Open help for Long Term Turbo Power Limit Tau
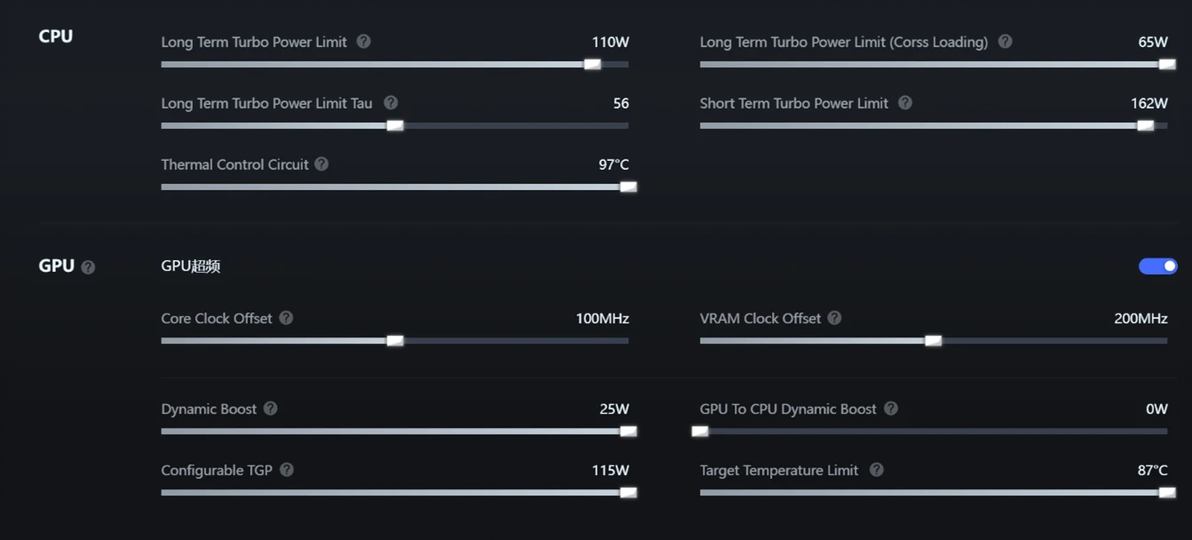The image size is (1192, 540). (391, 103)
